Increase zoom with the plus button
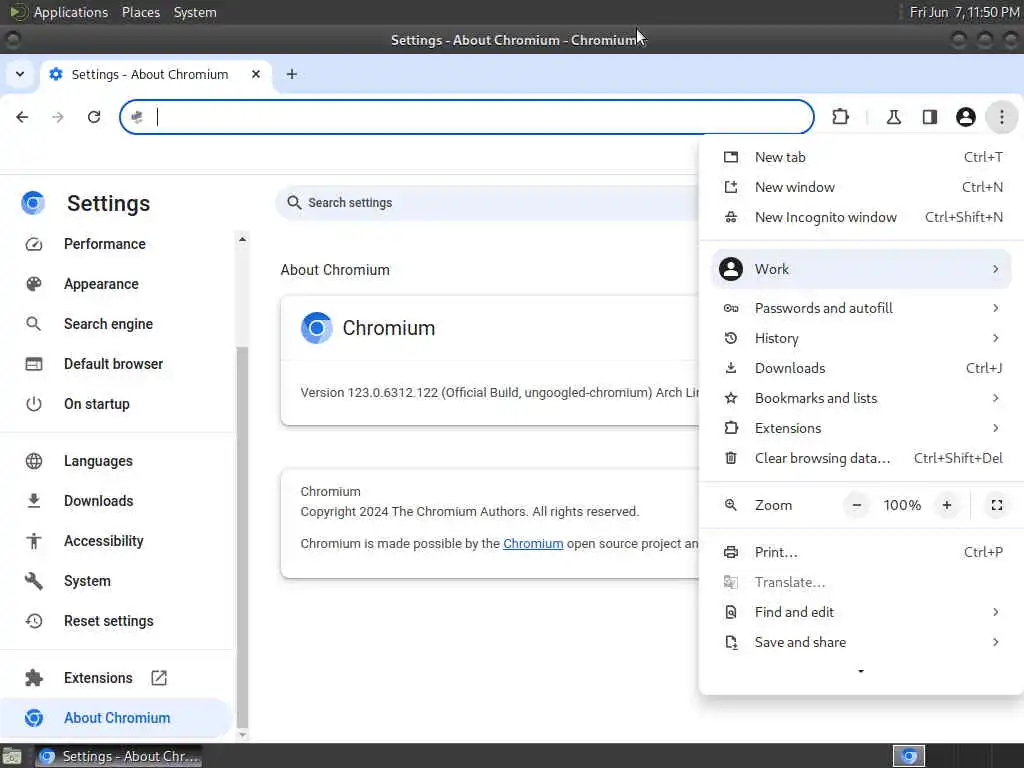 [947, 505]
